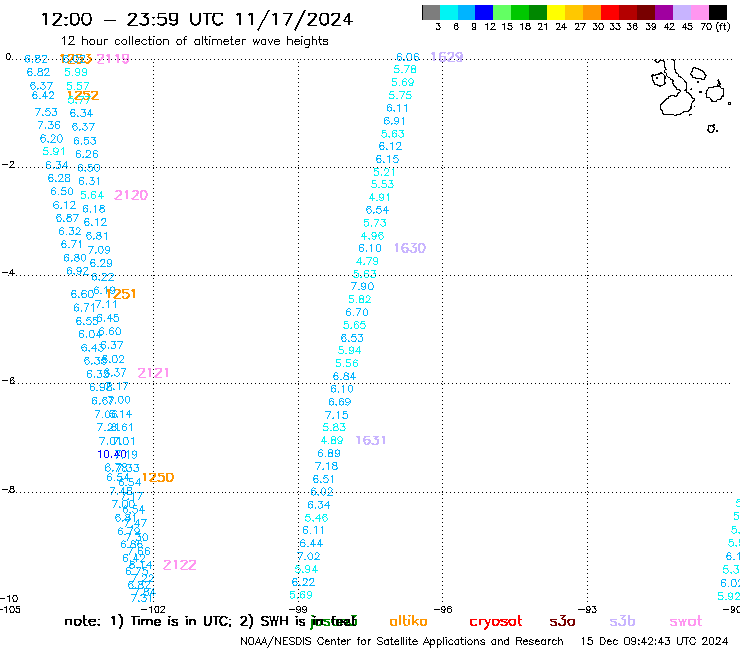Click the 7.53 wave height value
Image resolution: width=740 pixels, height=650 pixels.
click(x=46, y=112)
